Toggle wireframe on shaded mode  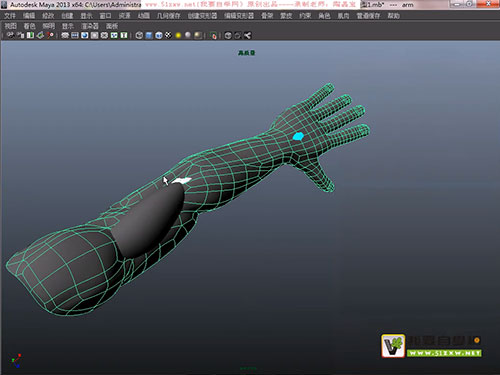pyautogui.click(x=159, y=35)
